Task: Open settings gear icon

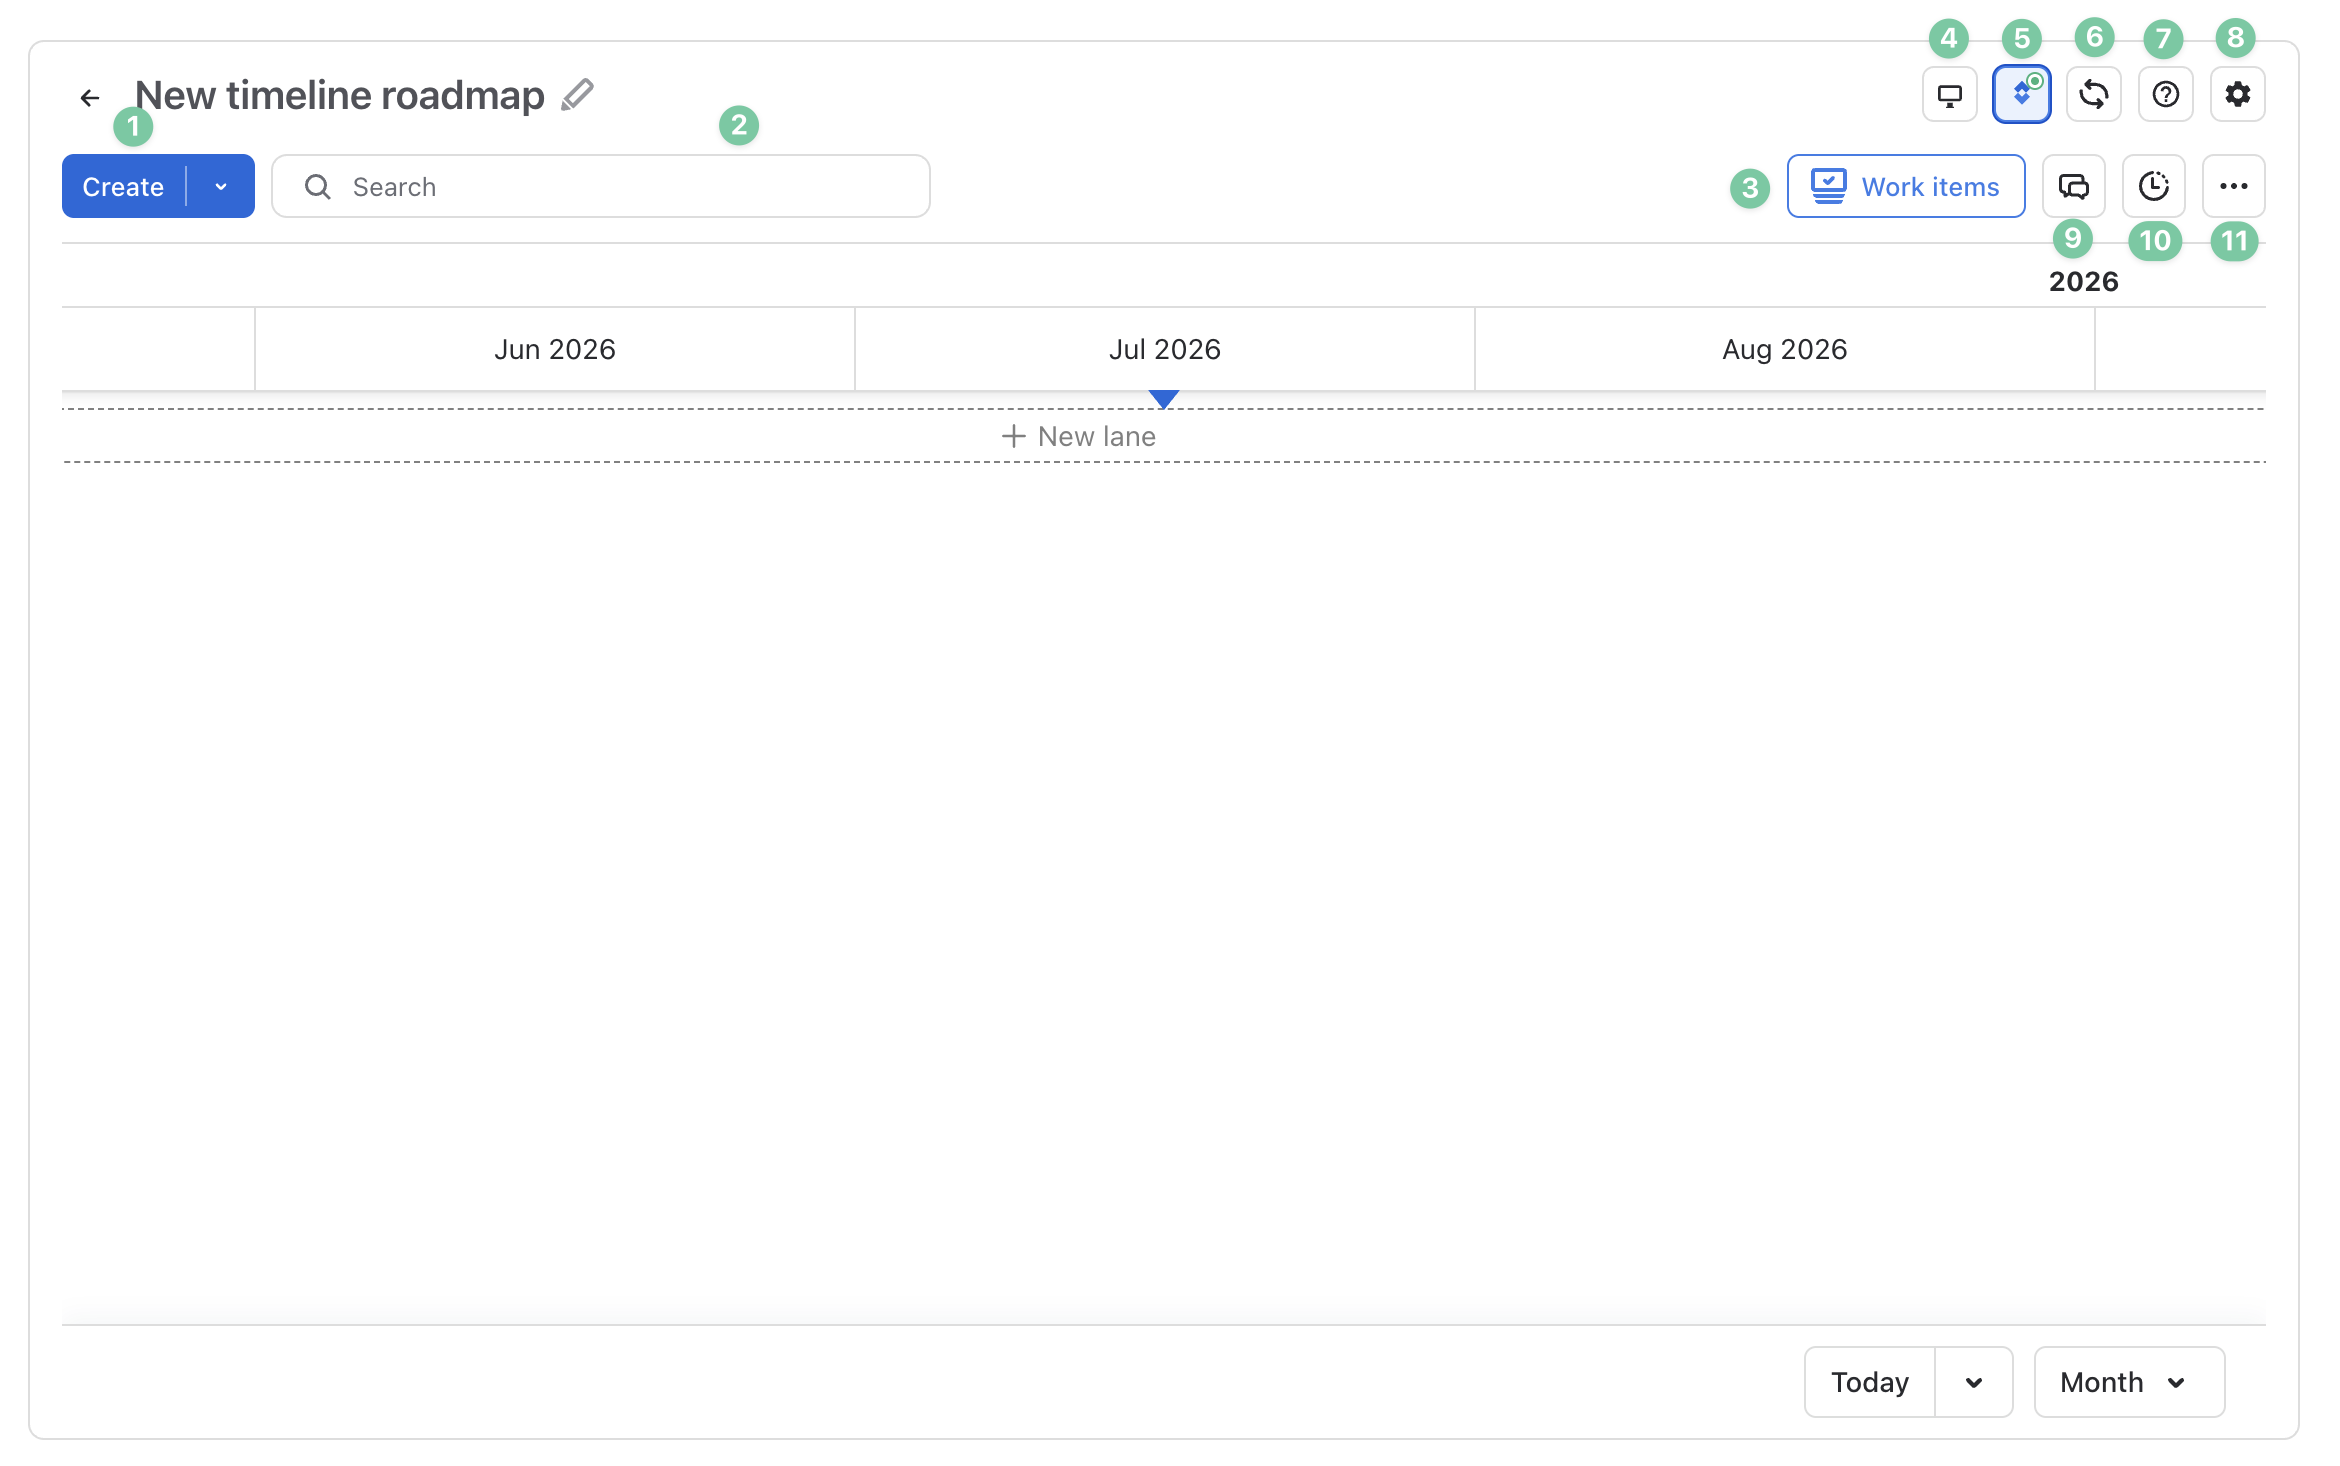Action: tap(2237, 95)
